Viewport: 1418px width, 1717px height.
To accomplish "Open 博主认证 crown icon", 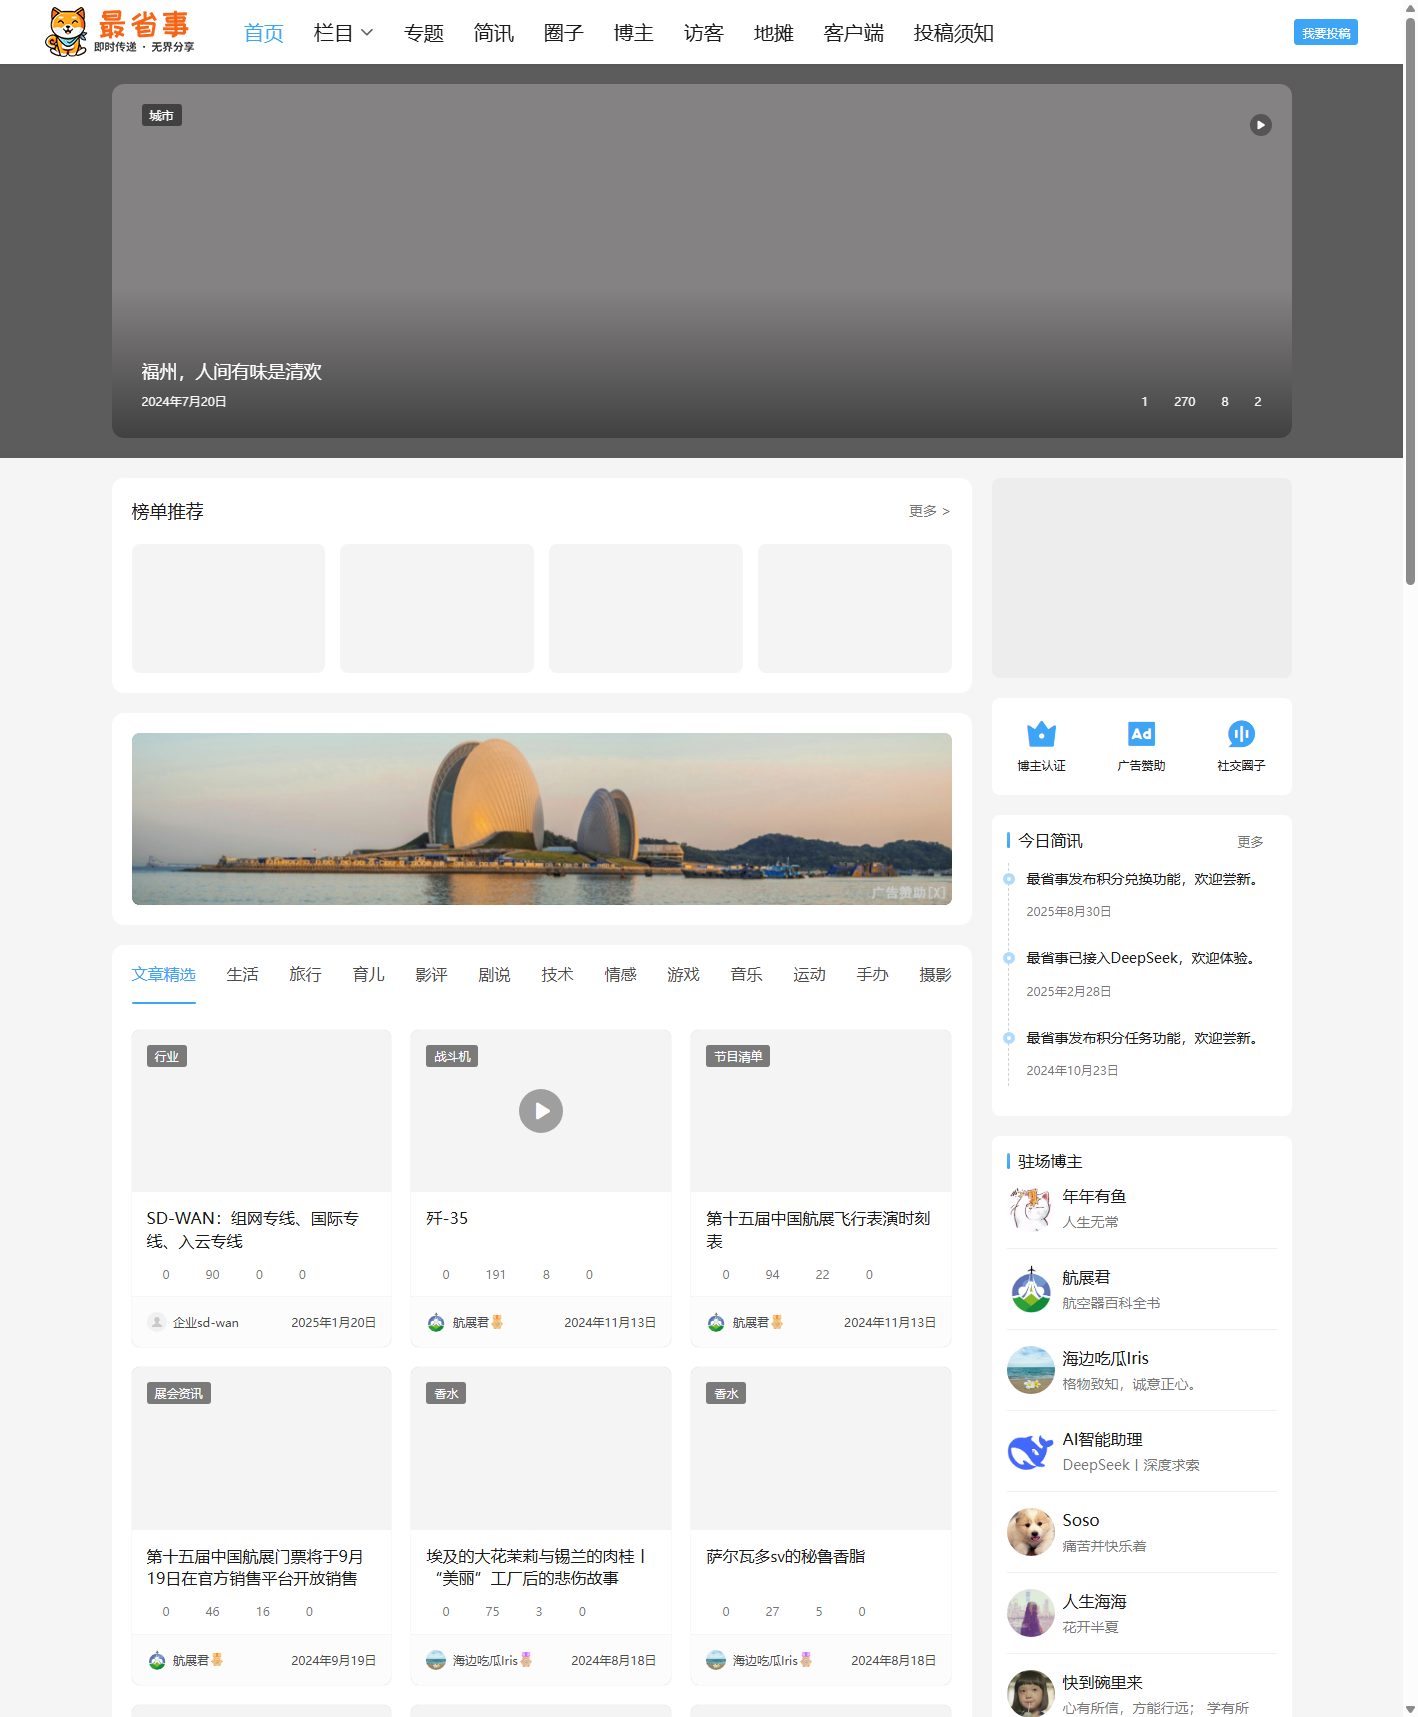I will tap(1041, 735).
